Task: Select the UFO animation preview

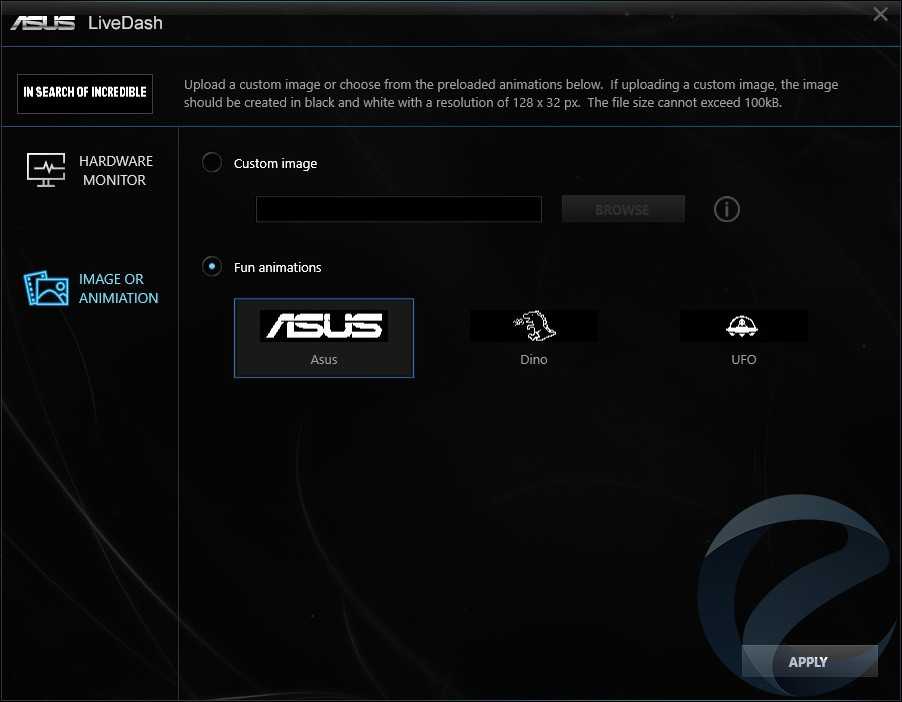Action: 743,325
